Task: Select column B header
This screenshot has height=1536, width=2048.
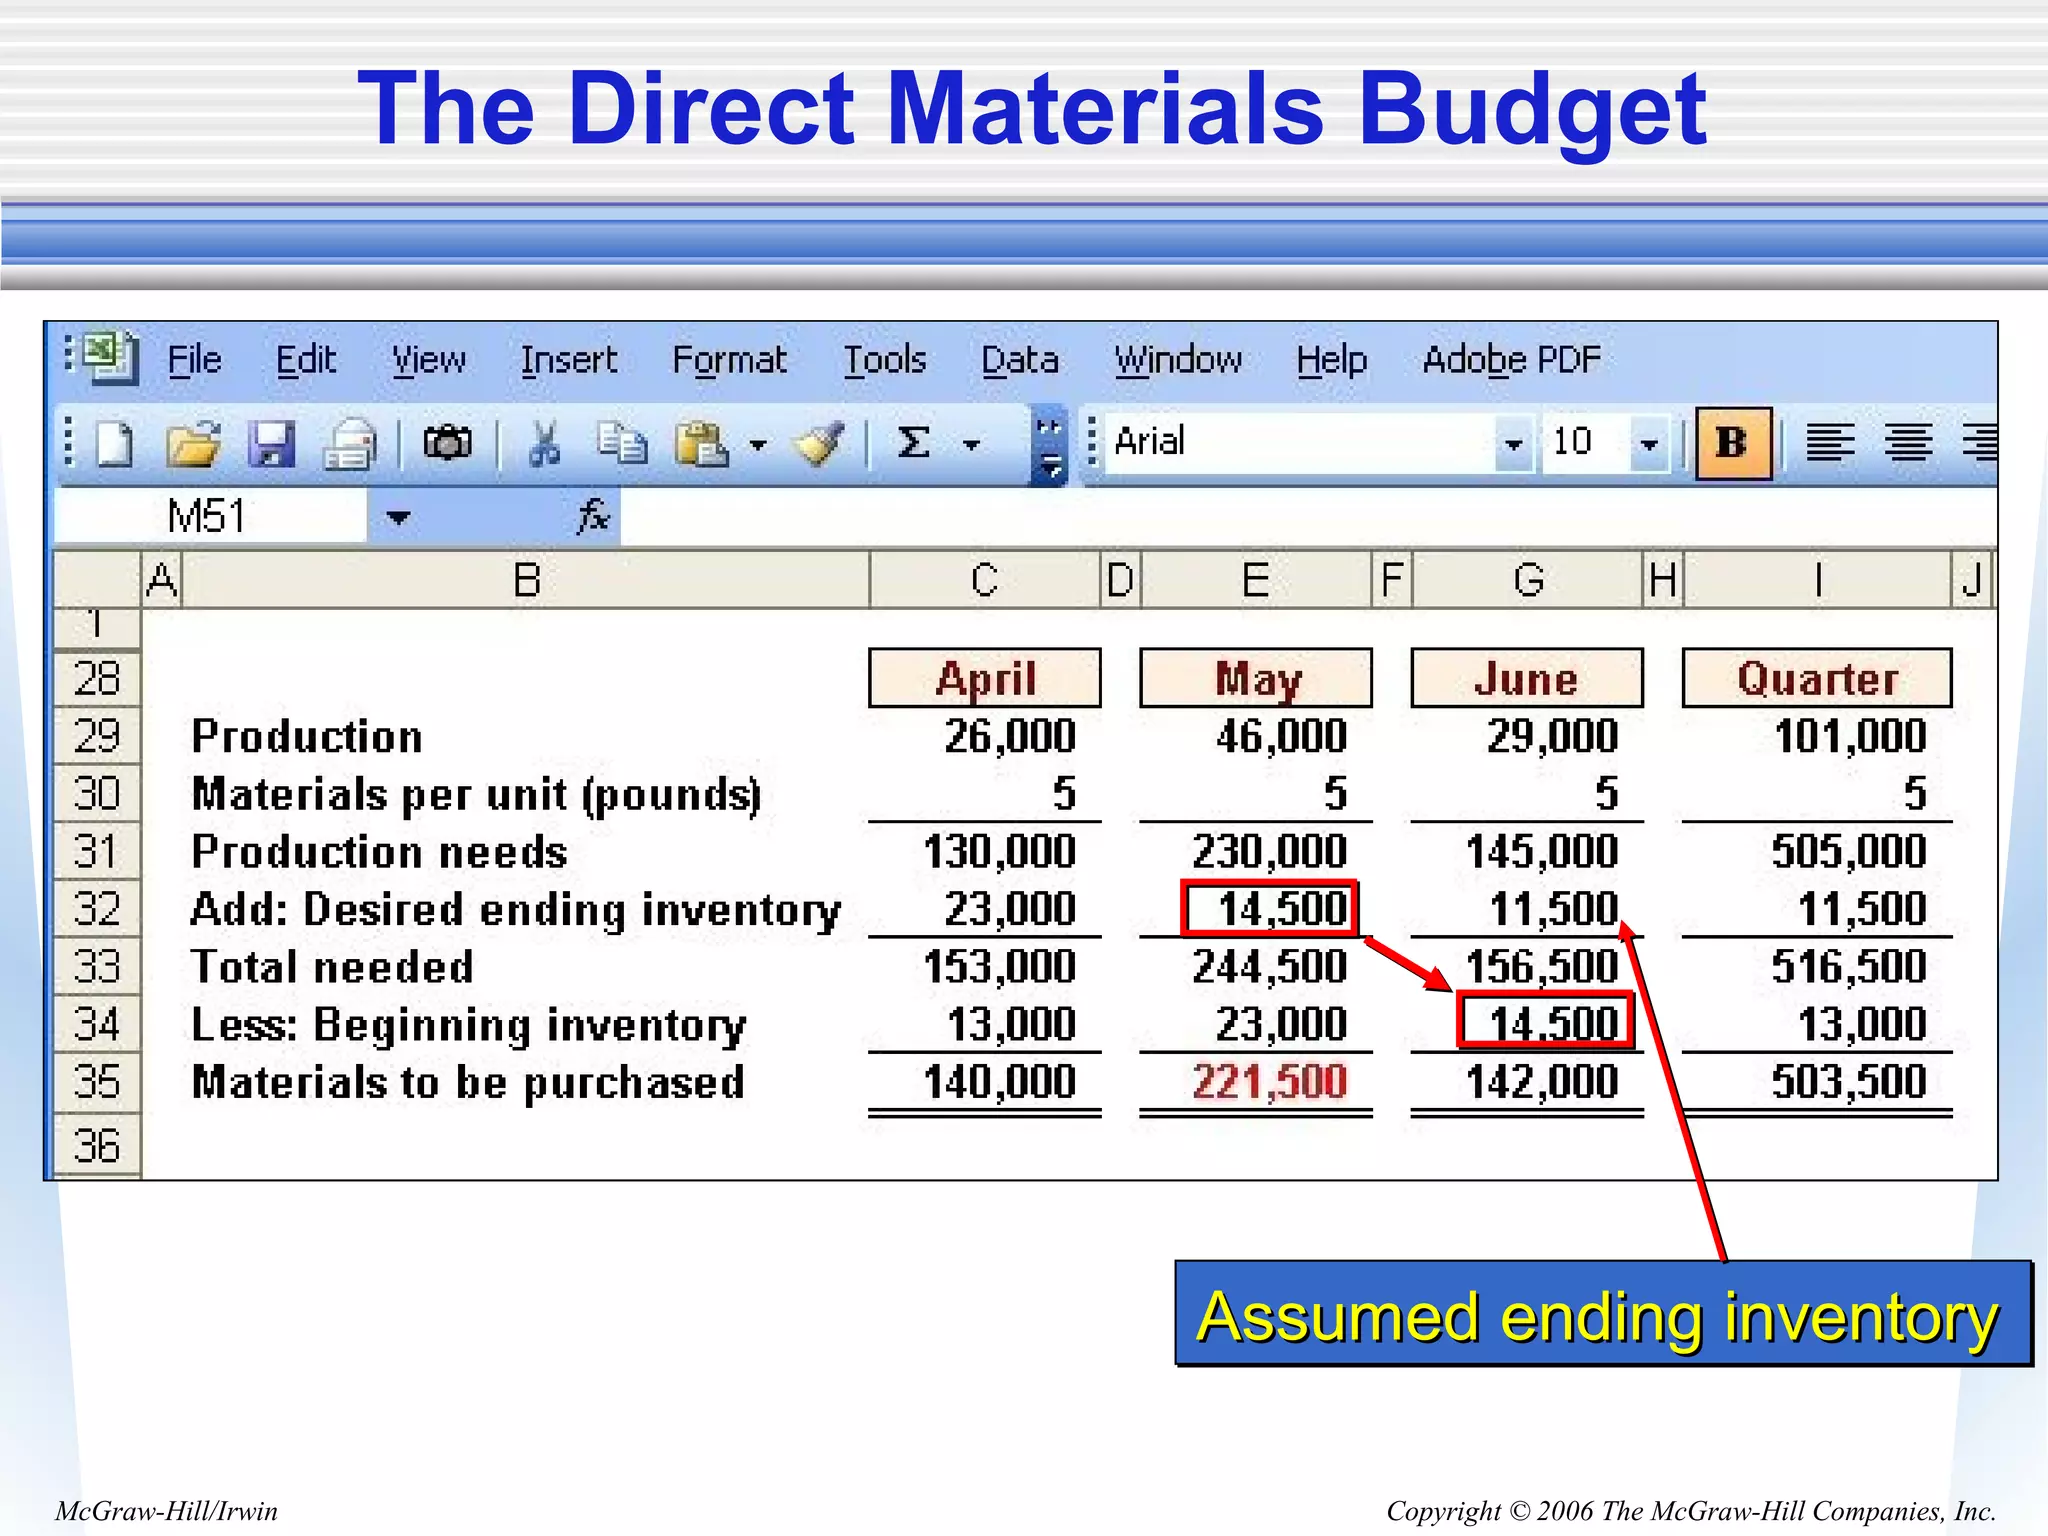Action: [x=526, y=580]
